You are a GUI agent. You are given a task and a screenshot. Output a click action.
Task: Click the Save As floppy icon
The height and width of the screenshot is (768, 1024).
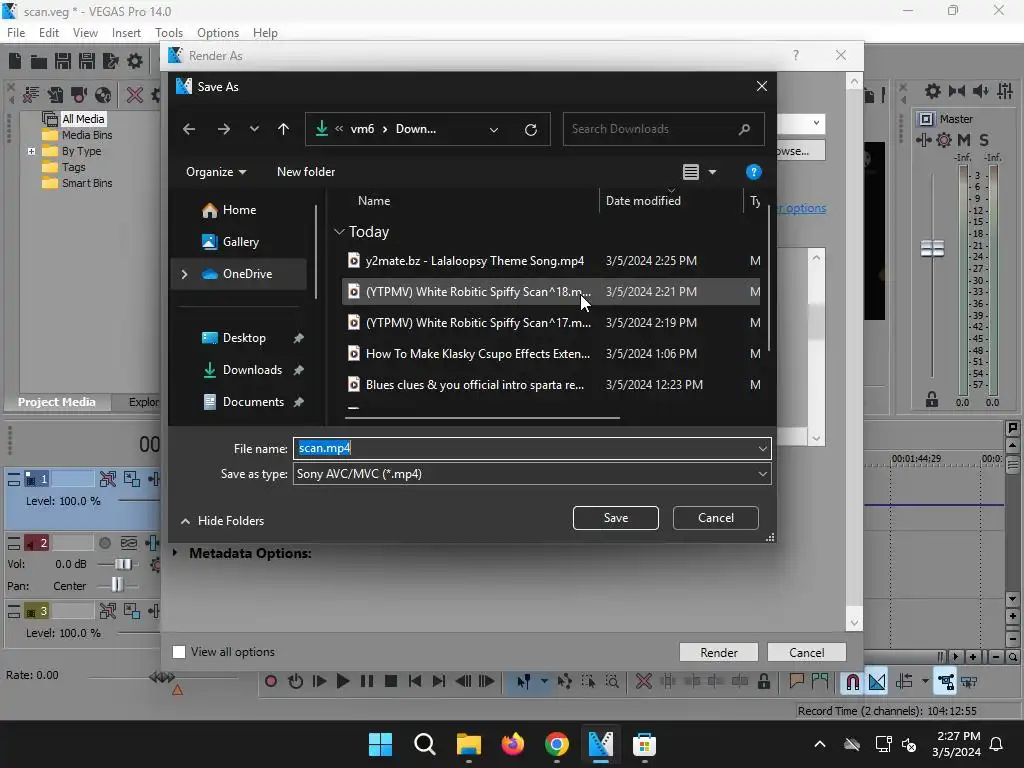[x=87, y=61]
